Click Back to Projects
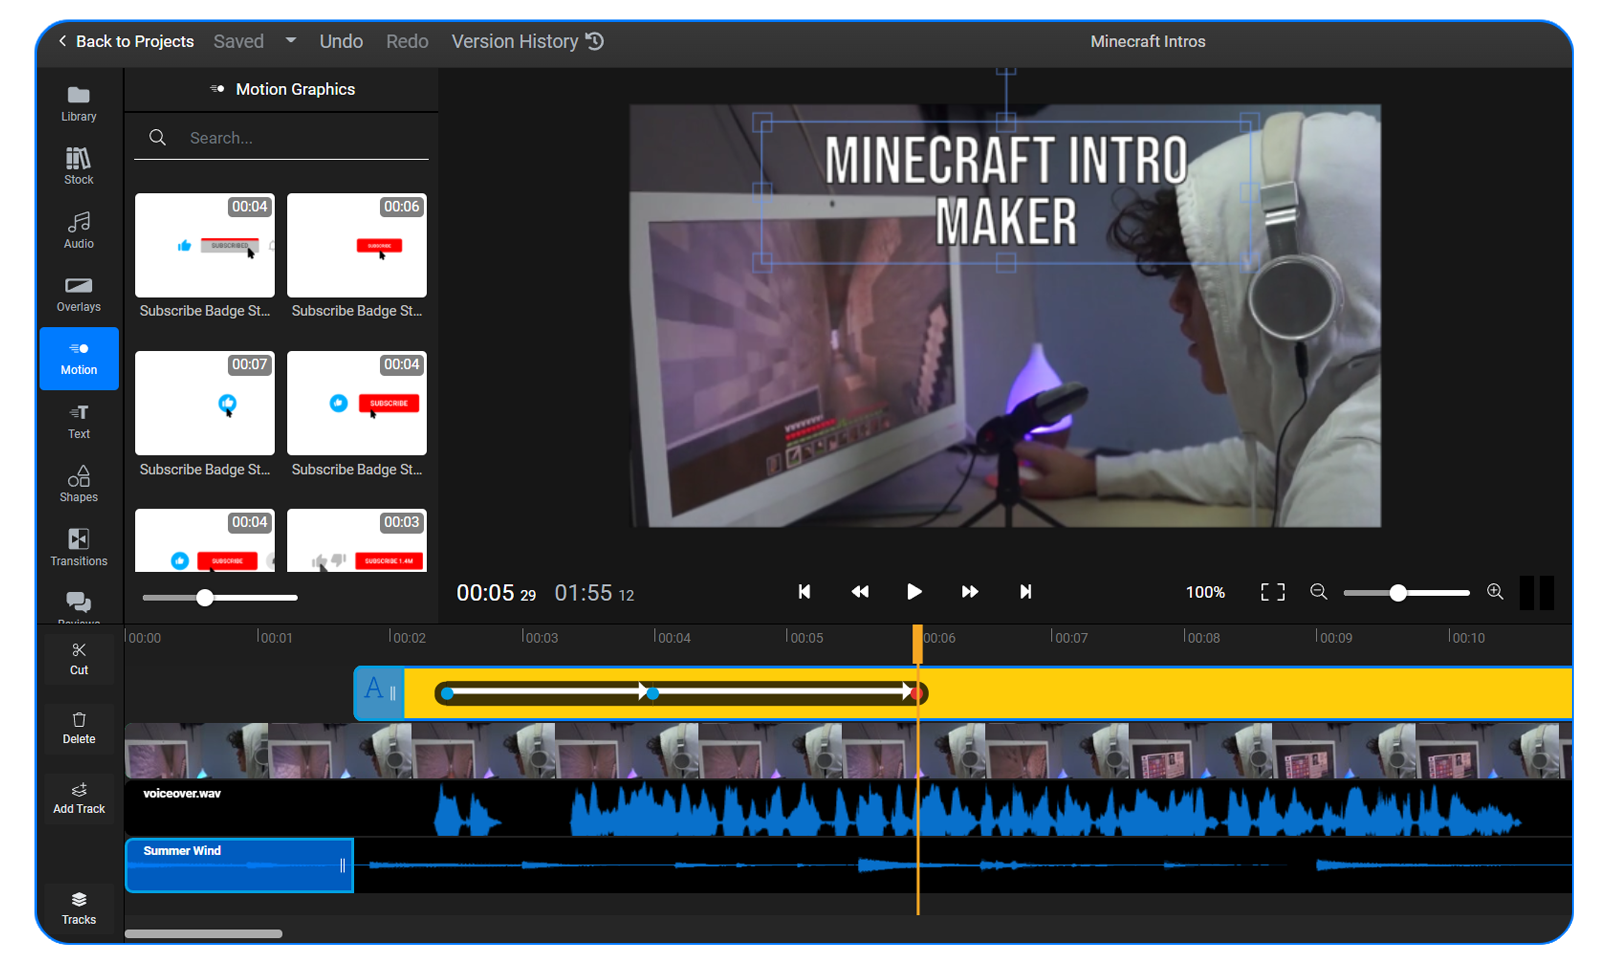The height and width of the screenshot is (965, 1609). click(127, 41)
